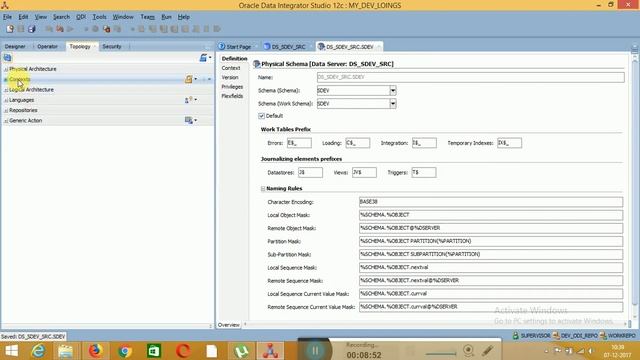Click the Partition Mask field

[x=491, y=241]
